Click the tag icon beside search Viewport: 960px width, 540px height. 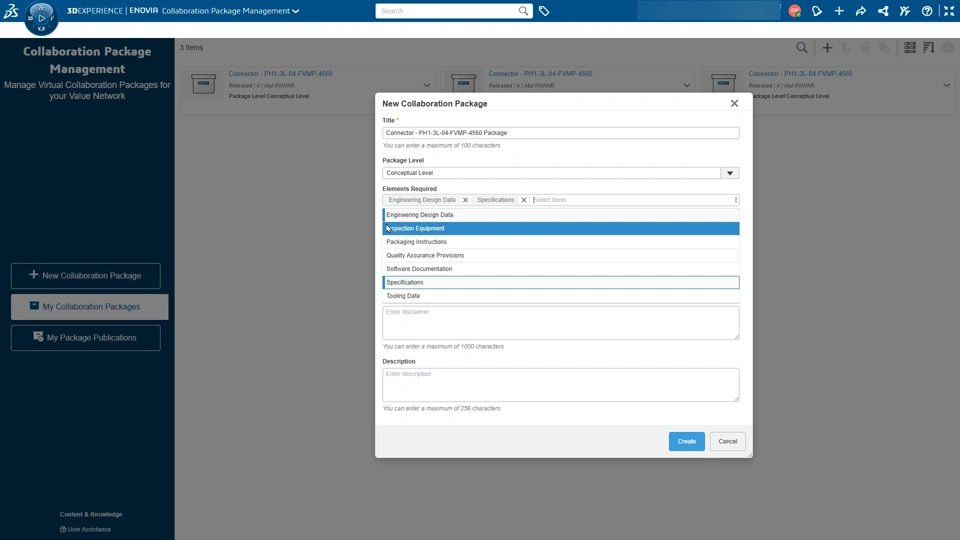(x=544, y=11)
